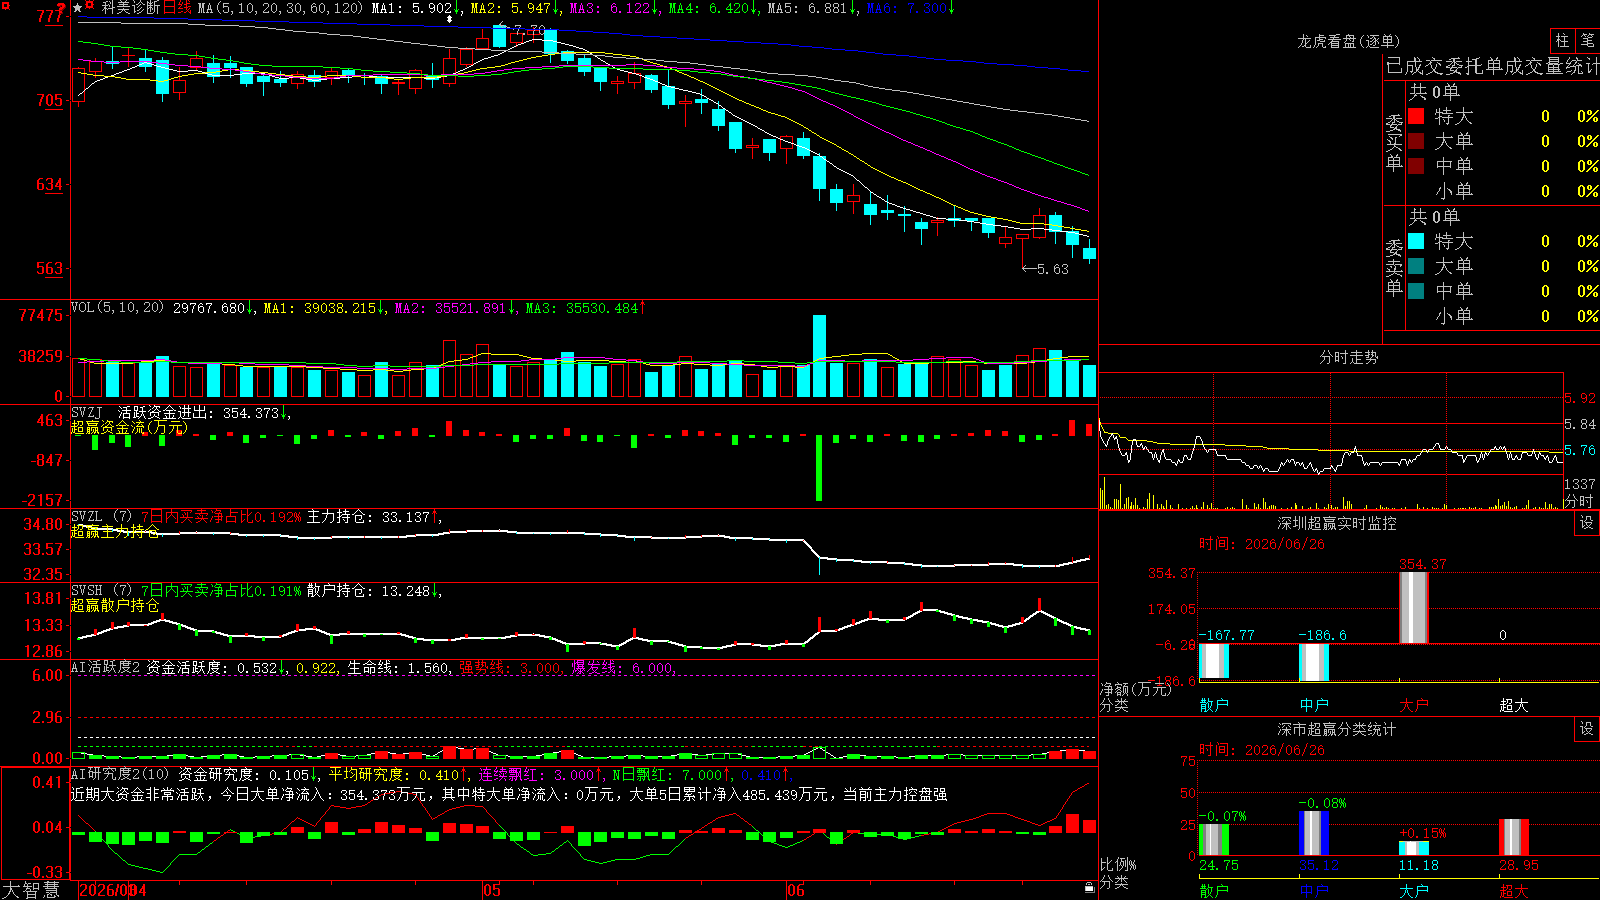Click the 龙虎看盘(逐单) panel title
Image resolution: width=1600 pixels, height=900 pixels.
pyautogui.click(x=1349, y=41)
